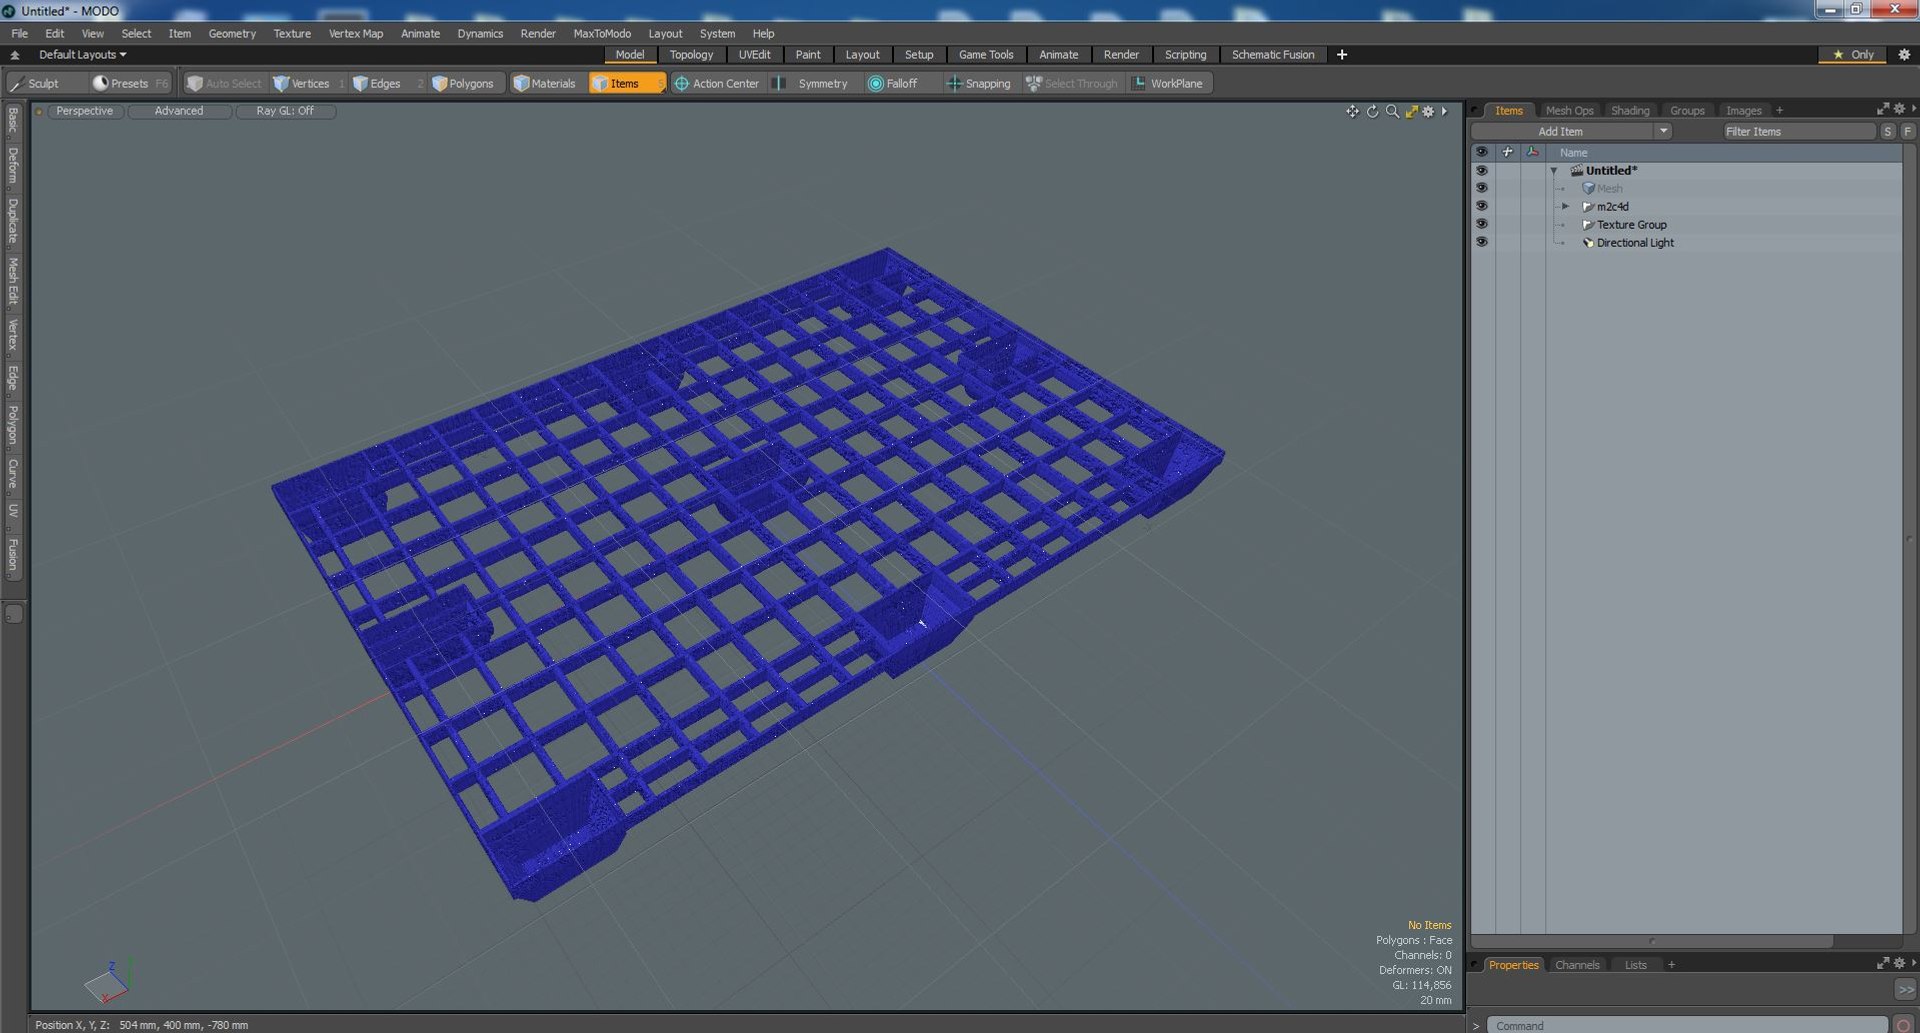
Task: Open the Action Center options
Action: (x=717, y=83)
